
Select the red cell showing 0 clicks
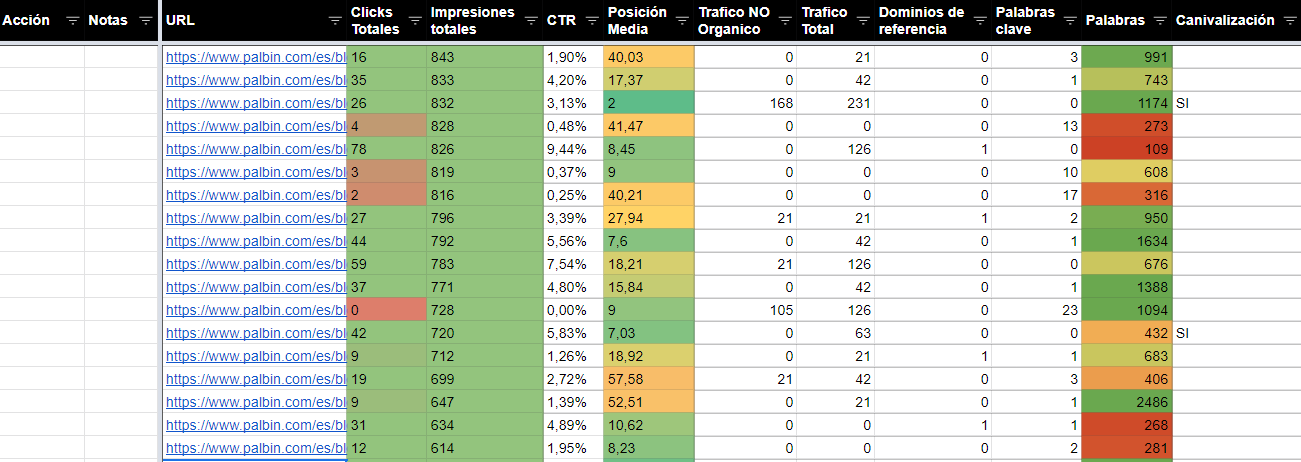(x=386, y=311)
